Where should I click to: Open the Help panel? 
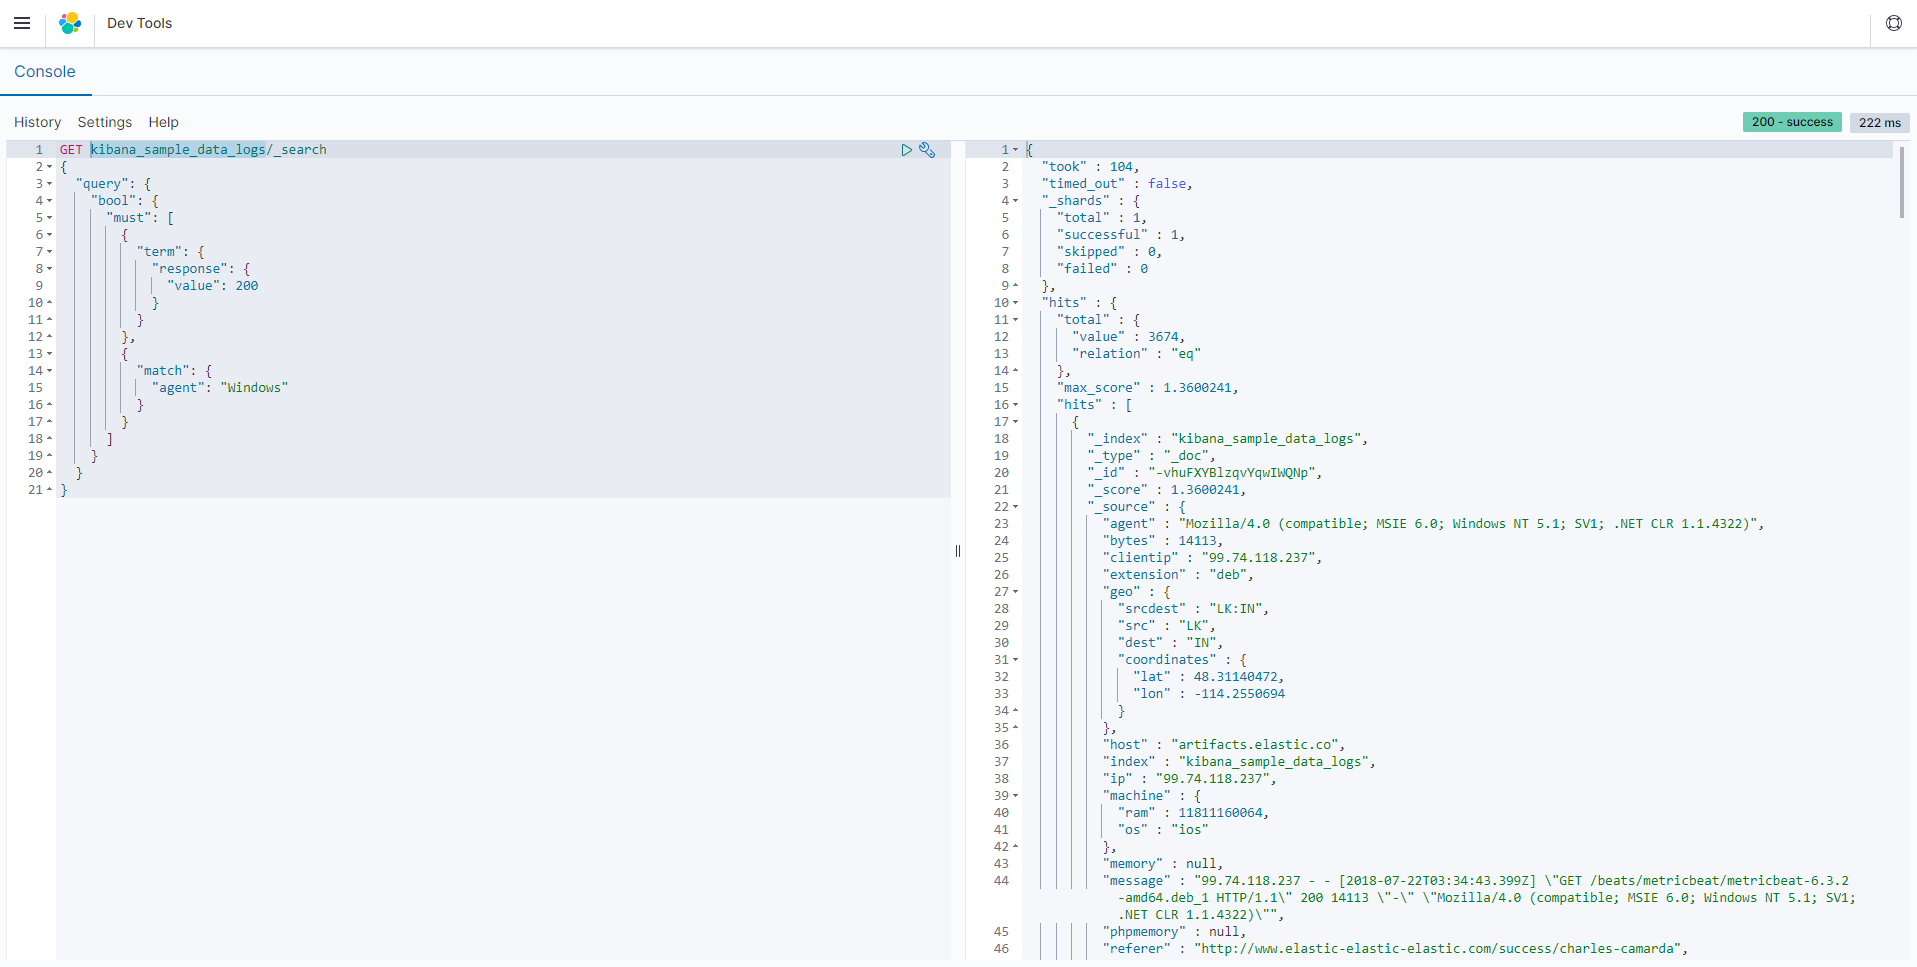tap(163, 122)
